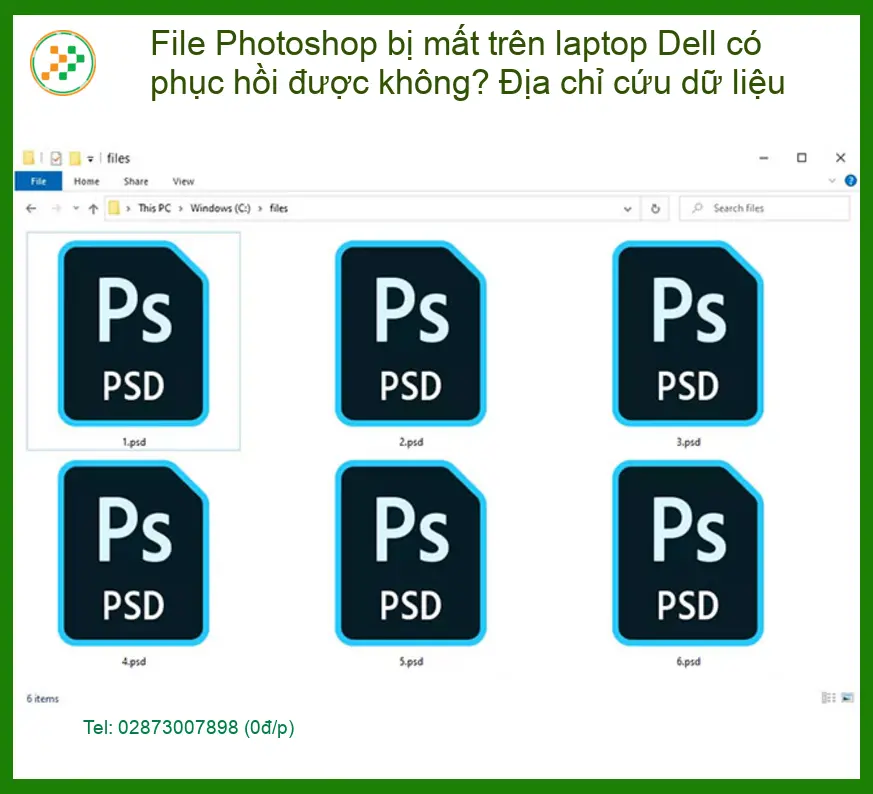This screenshot has height=794, width=873.
Task: Click the 1.psd file name label
Action: [x=134, y=442]
